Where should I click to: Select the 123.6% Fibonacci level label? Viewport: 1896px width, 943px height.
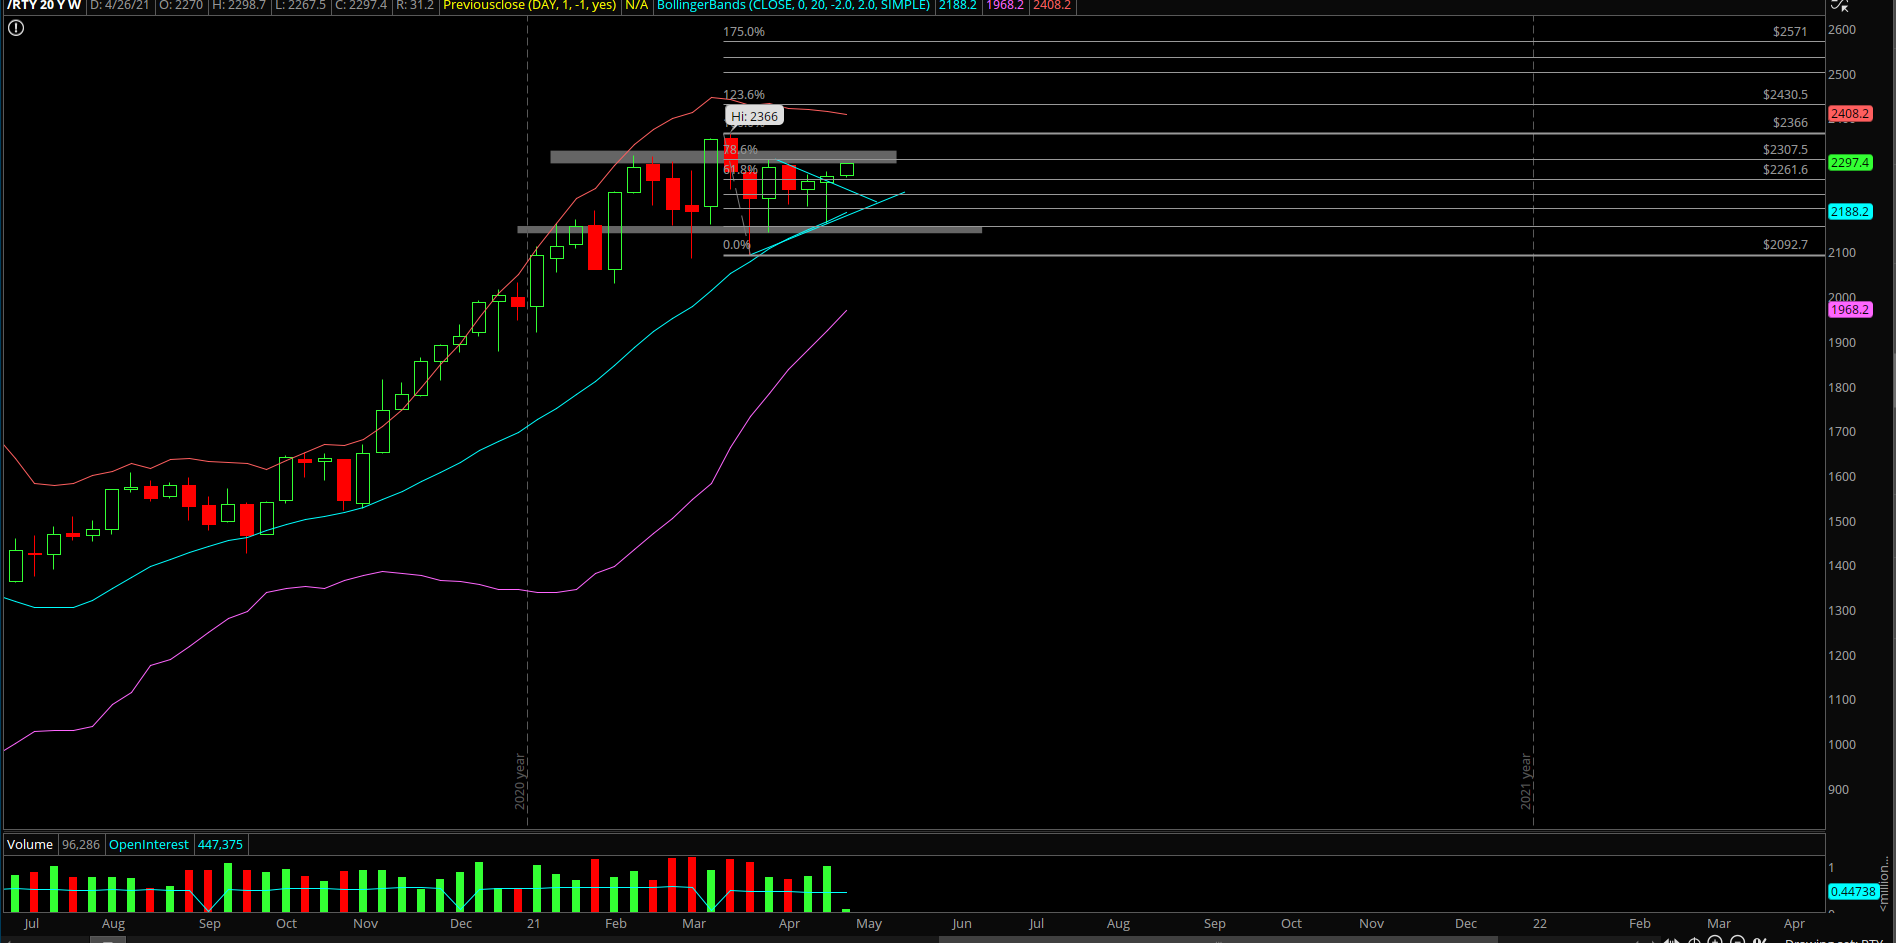coord(744,94)
